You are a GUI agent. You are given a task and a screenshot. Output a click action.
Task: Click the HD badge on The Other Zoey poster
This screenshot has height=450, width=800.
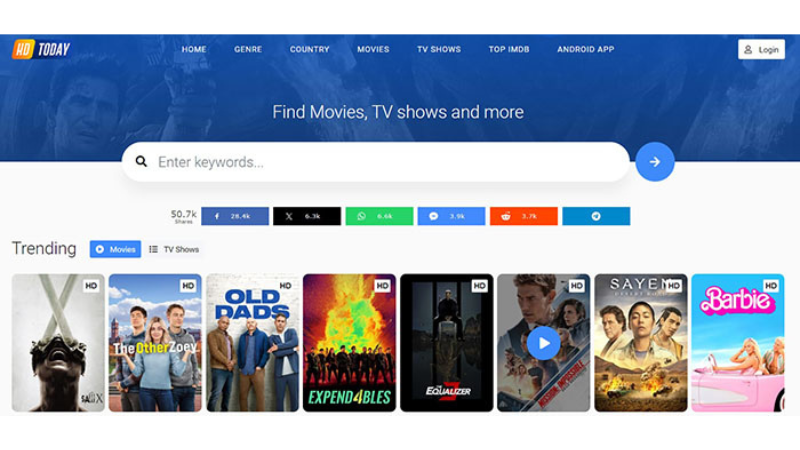coord(188,286)
